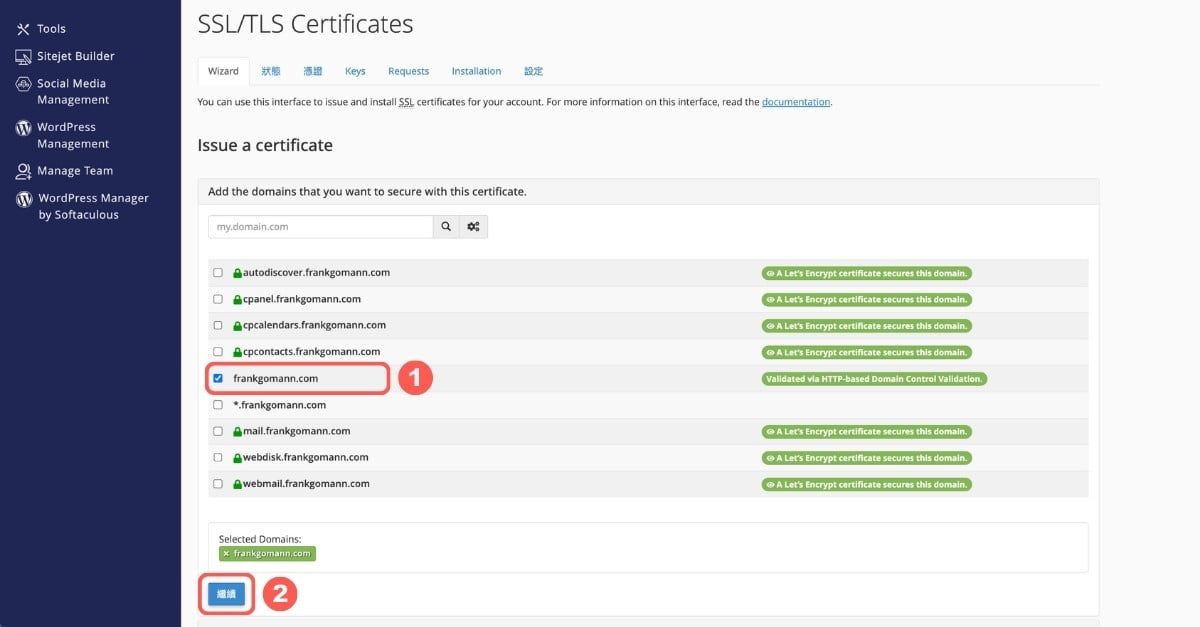Open Tools in the sidebar
Image resolution: width=1200 pixels, height=627 pixels.
[41, 29]
